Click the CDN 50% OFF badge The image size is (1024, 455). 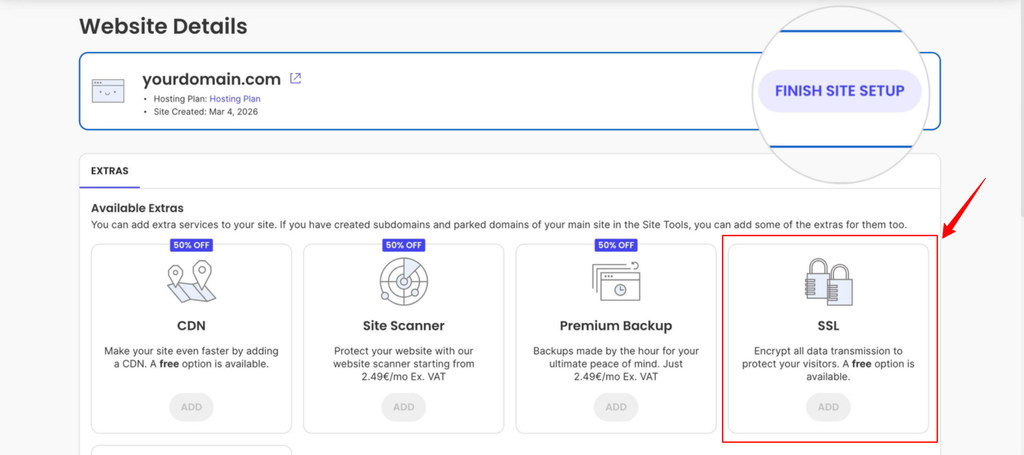[191, 245]
